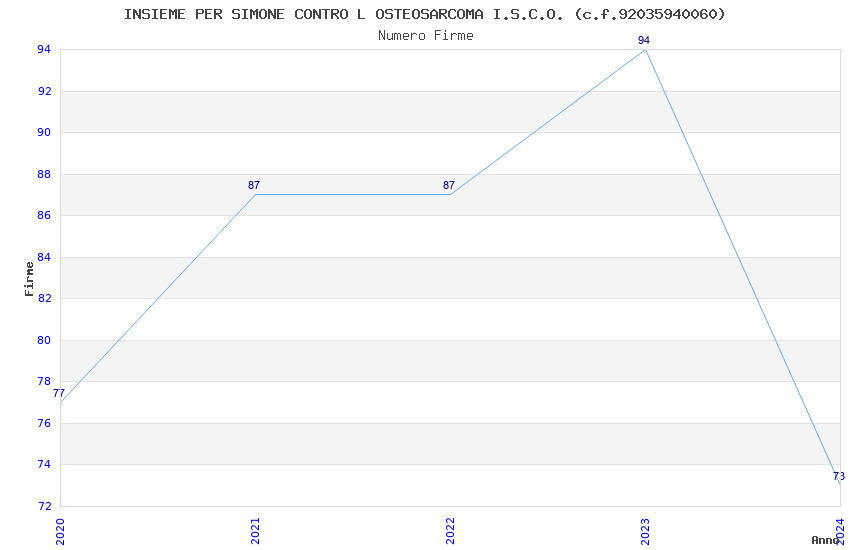The height and width of the screenshot is (550, 850).
Task: Click the y-axis tick value 82
Action: [x=44, y=299]
